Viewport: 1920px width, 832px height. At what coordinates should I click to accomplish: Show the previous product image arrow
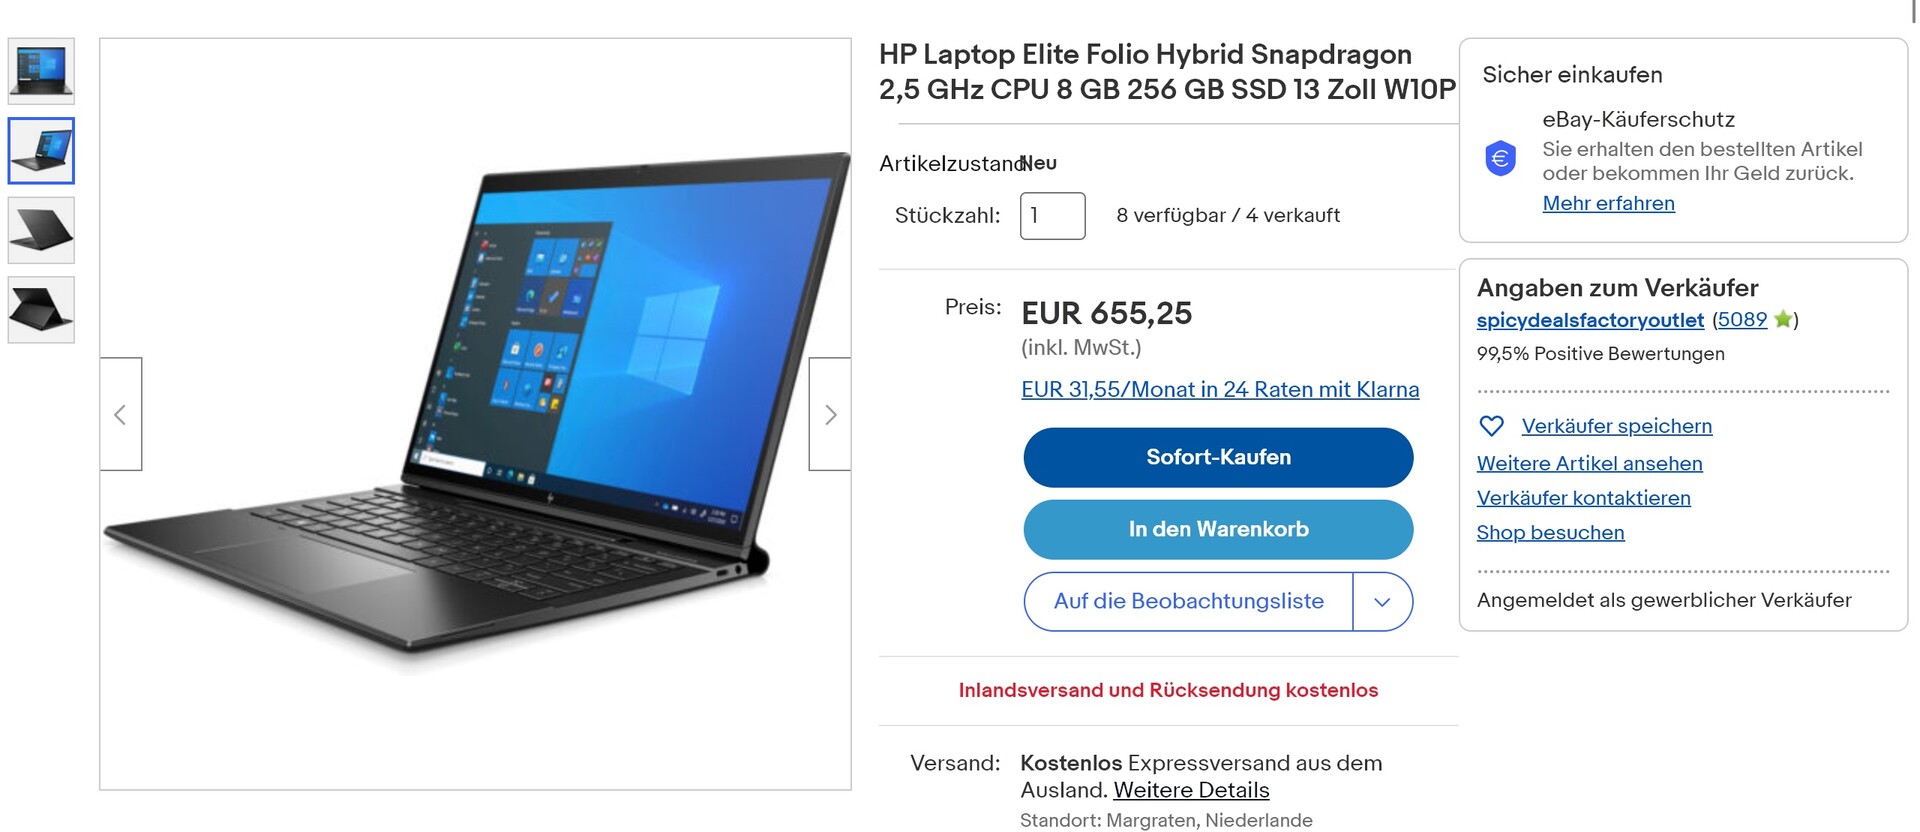click(121, 414)
